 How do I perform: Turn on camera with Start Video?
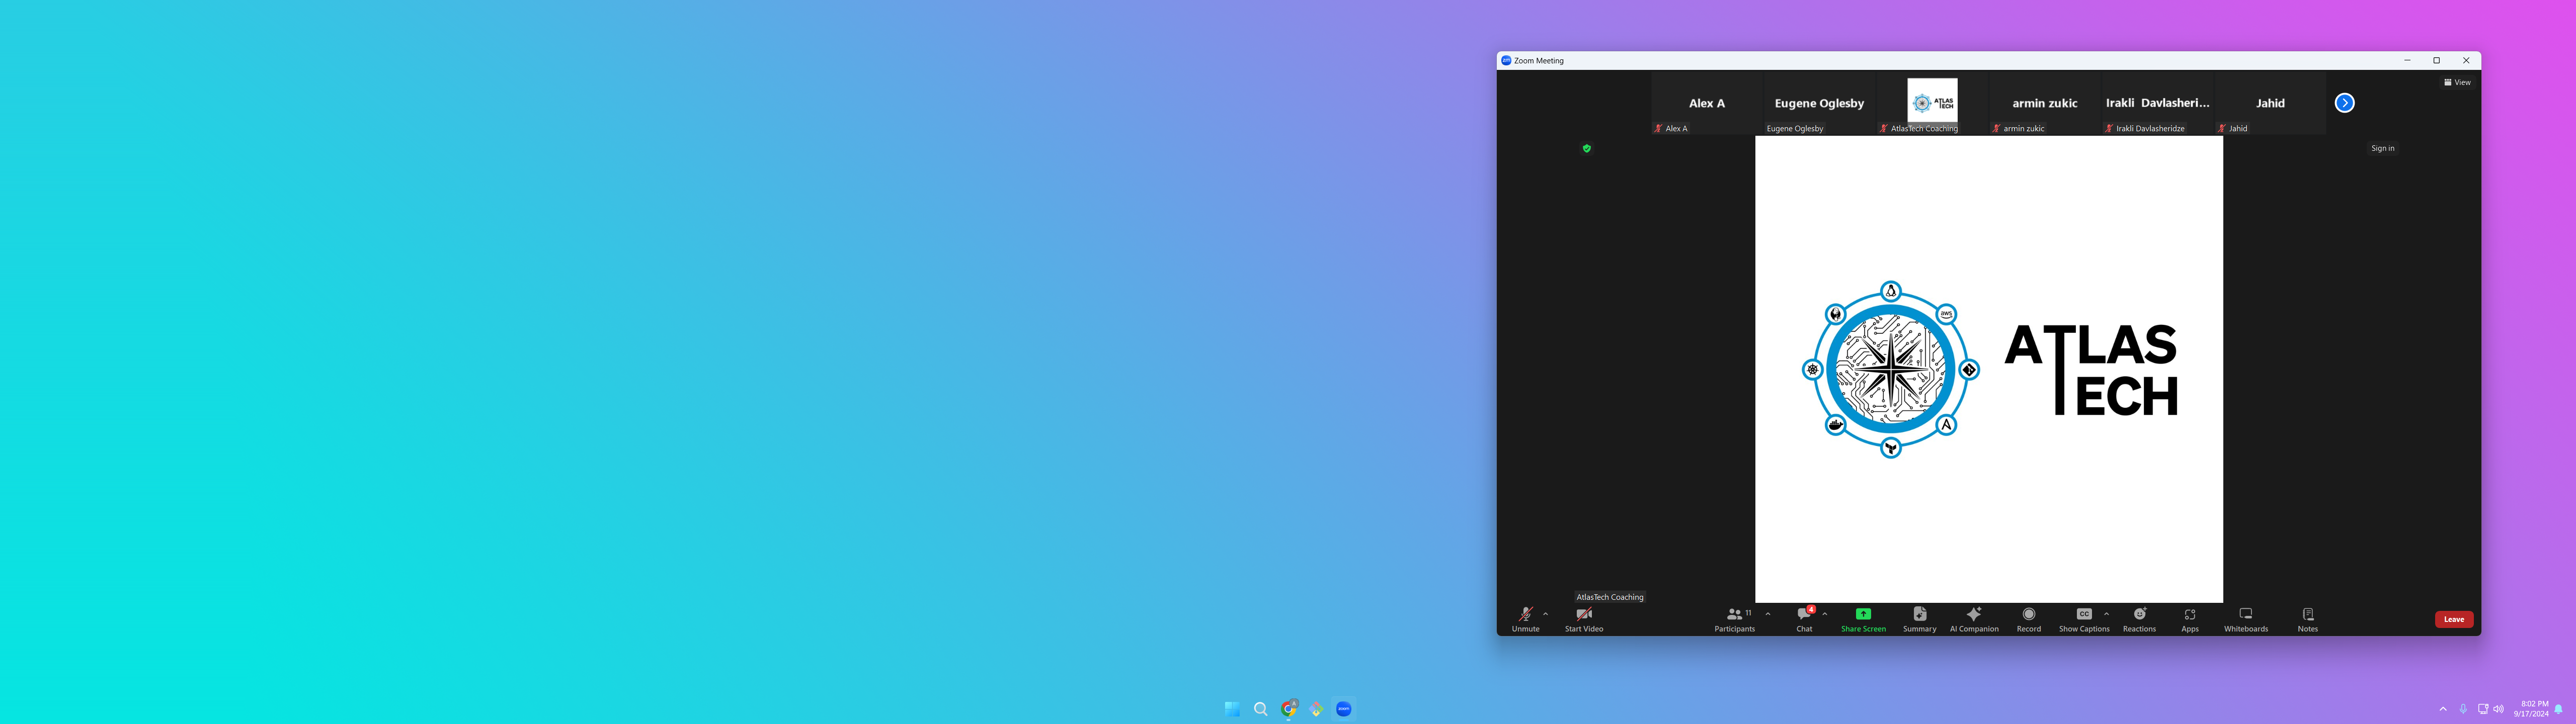point(1583,619)
